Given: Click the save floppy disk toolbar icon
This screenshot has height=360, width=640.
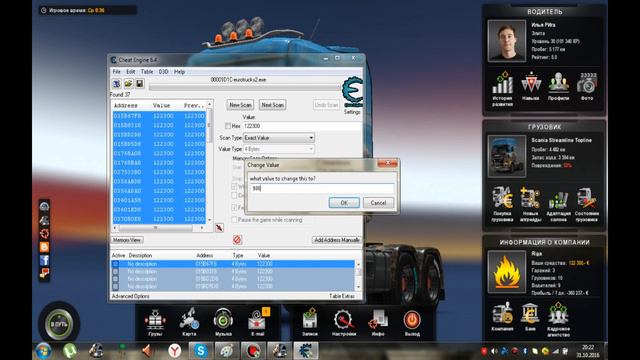Looking at the screenshot, I should [140, 84].
